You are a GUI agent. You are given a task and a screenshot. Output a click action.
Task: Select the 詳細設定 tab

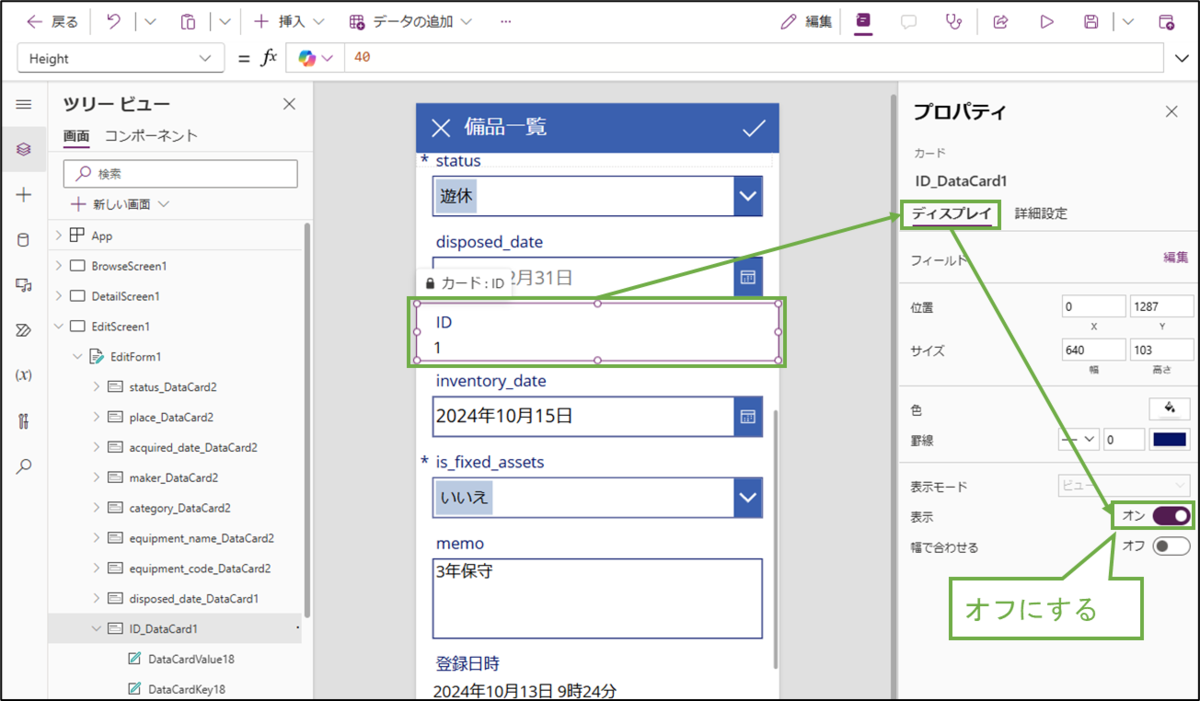1041,213
